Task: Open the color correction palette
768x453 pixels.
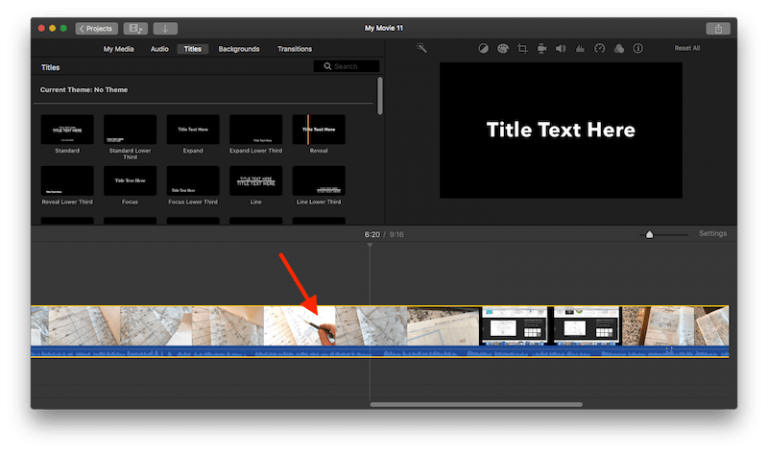Action: pos(503,48)
